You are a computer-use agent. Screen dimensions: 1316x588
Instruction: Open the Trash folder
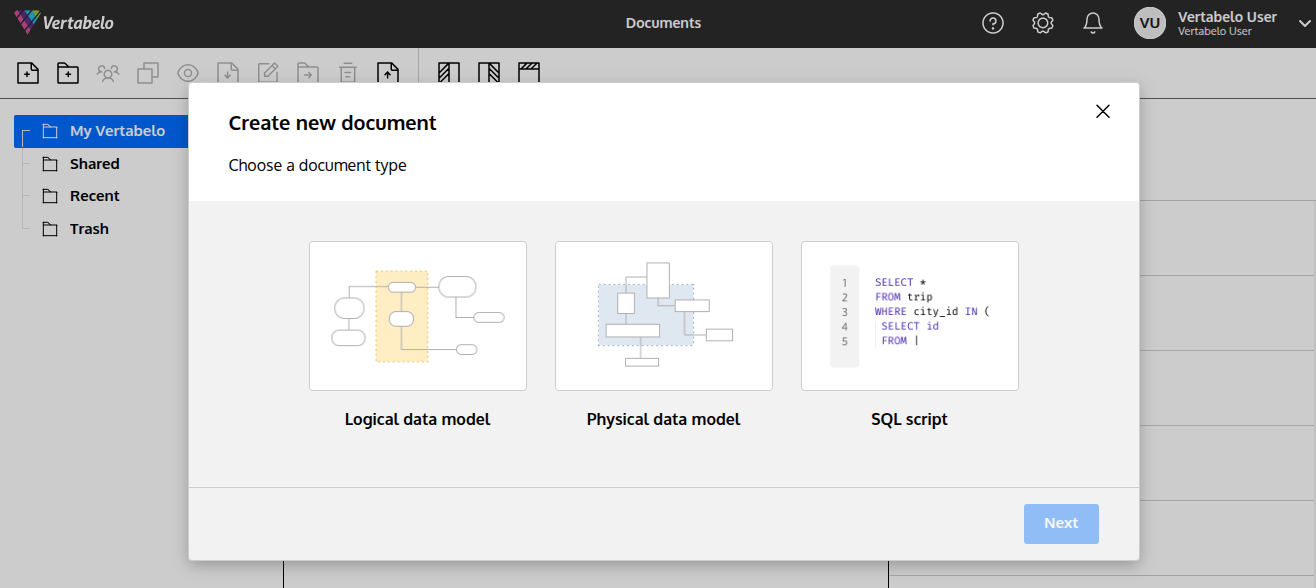tap(88, 228)
